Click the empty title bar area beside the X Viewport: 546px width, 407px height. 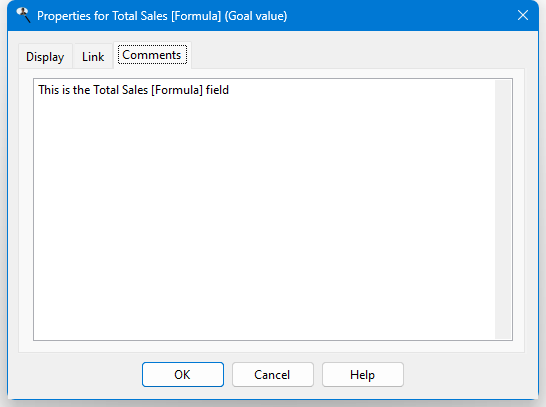pos(400,16)
